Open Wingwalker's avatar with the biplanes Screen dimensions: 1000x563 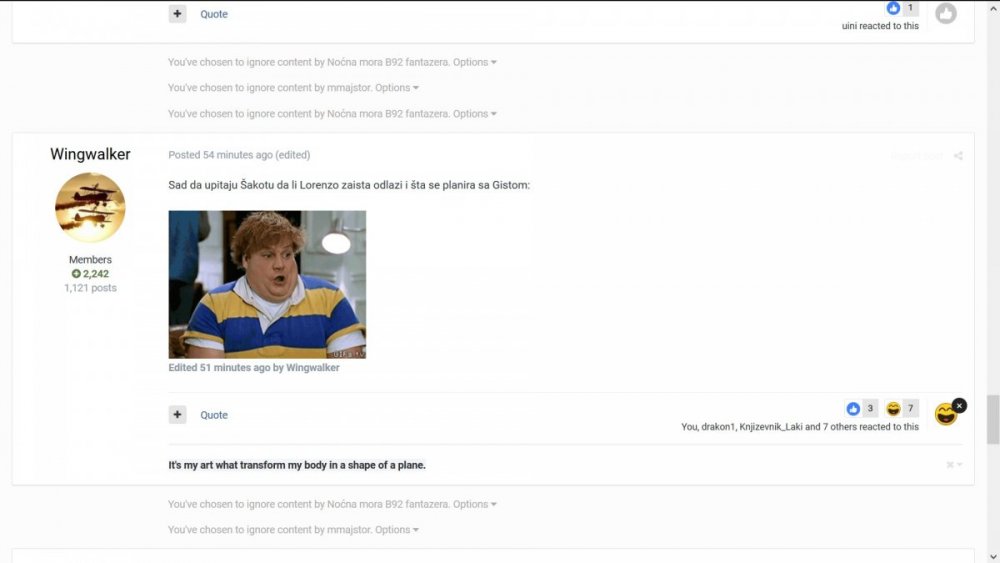coord(90,207)
